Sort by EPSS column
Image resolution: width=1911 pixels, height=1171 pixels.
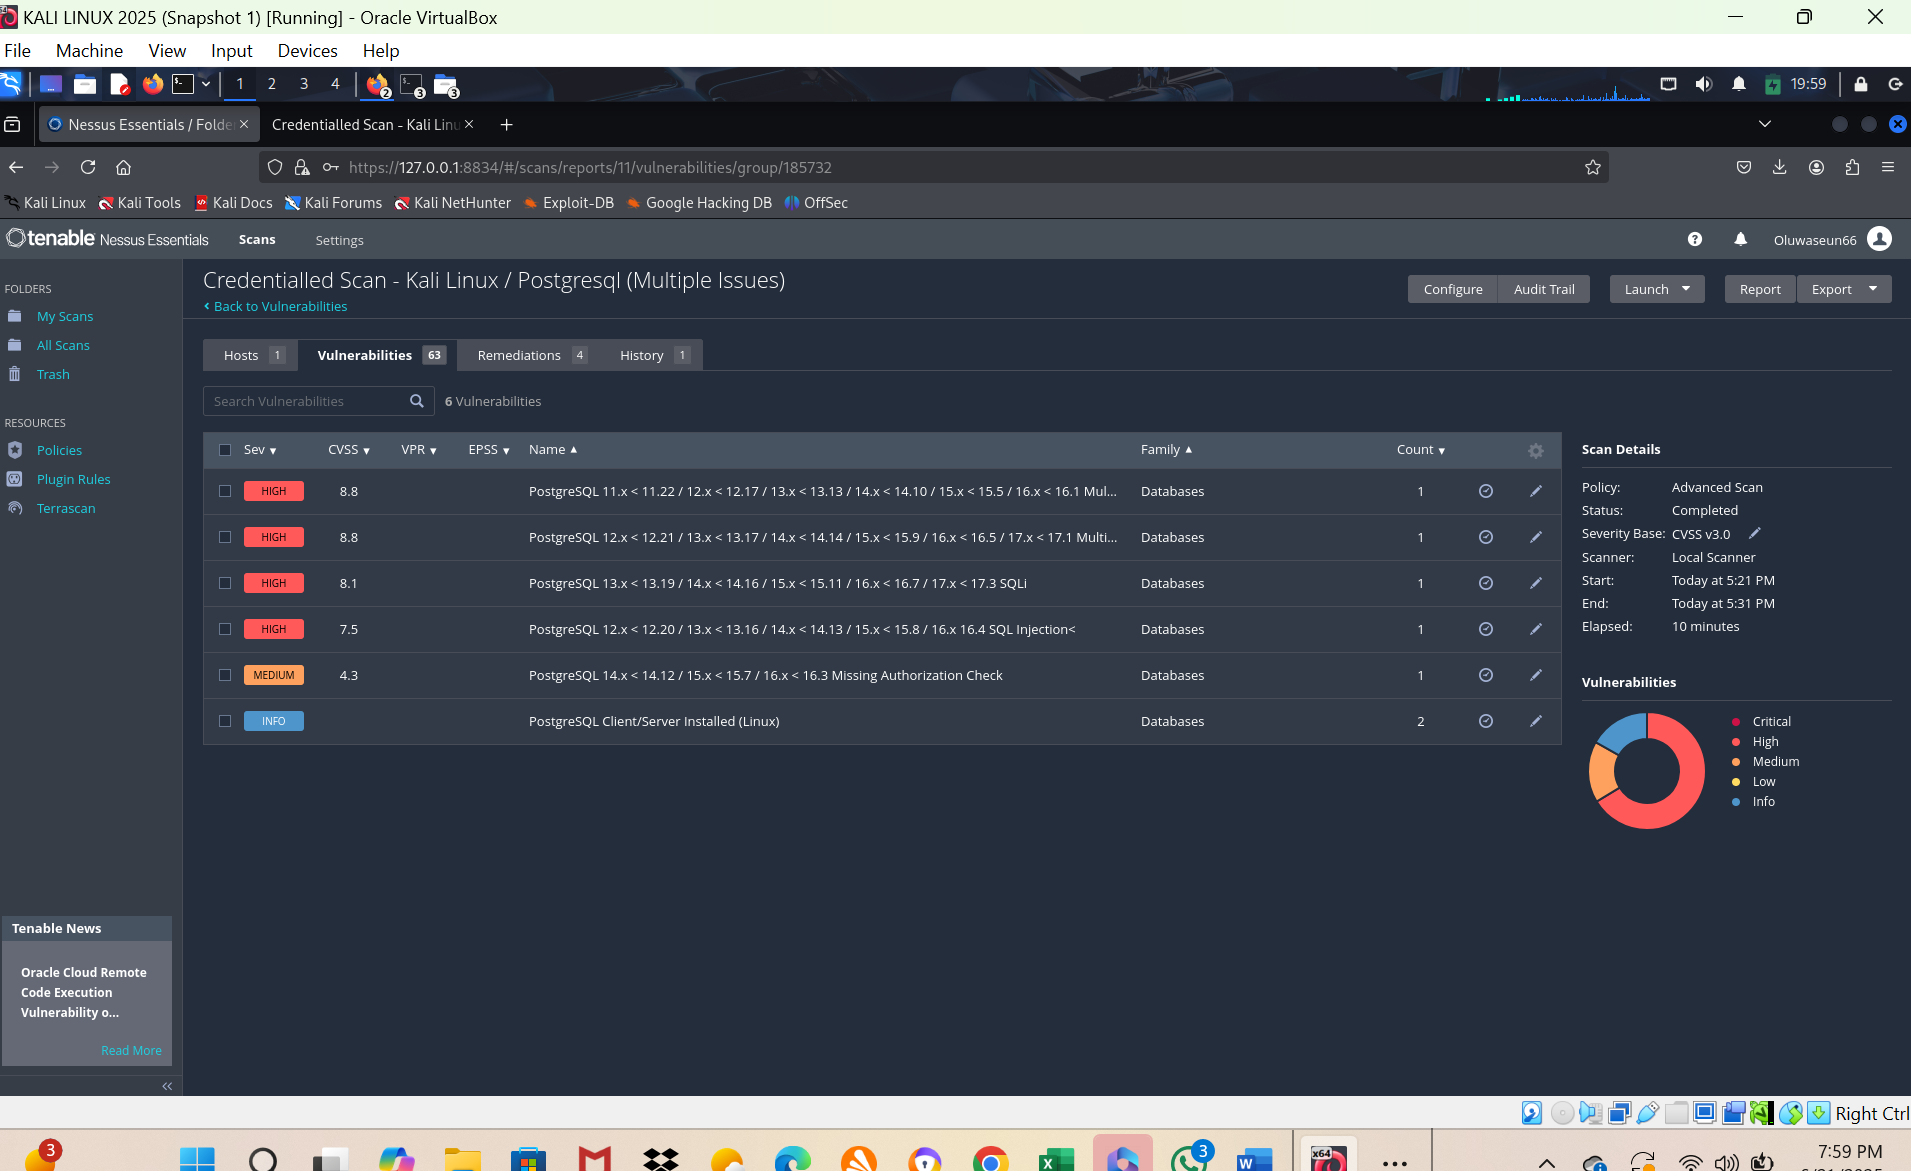tap(489, 450)
